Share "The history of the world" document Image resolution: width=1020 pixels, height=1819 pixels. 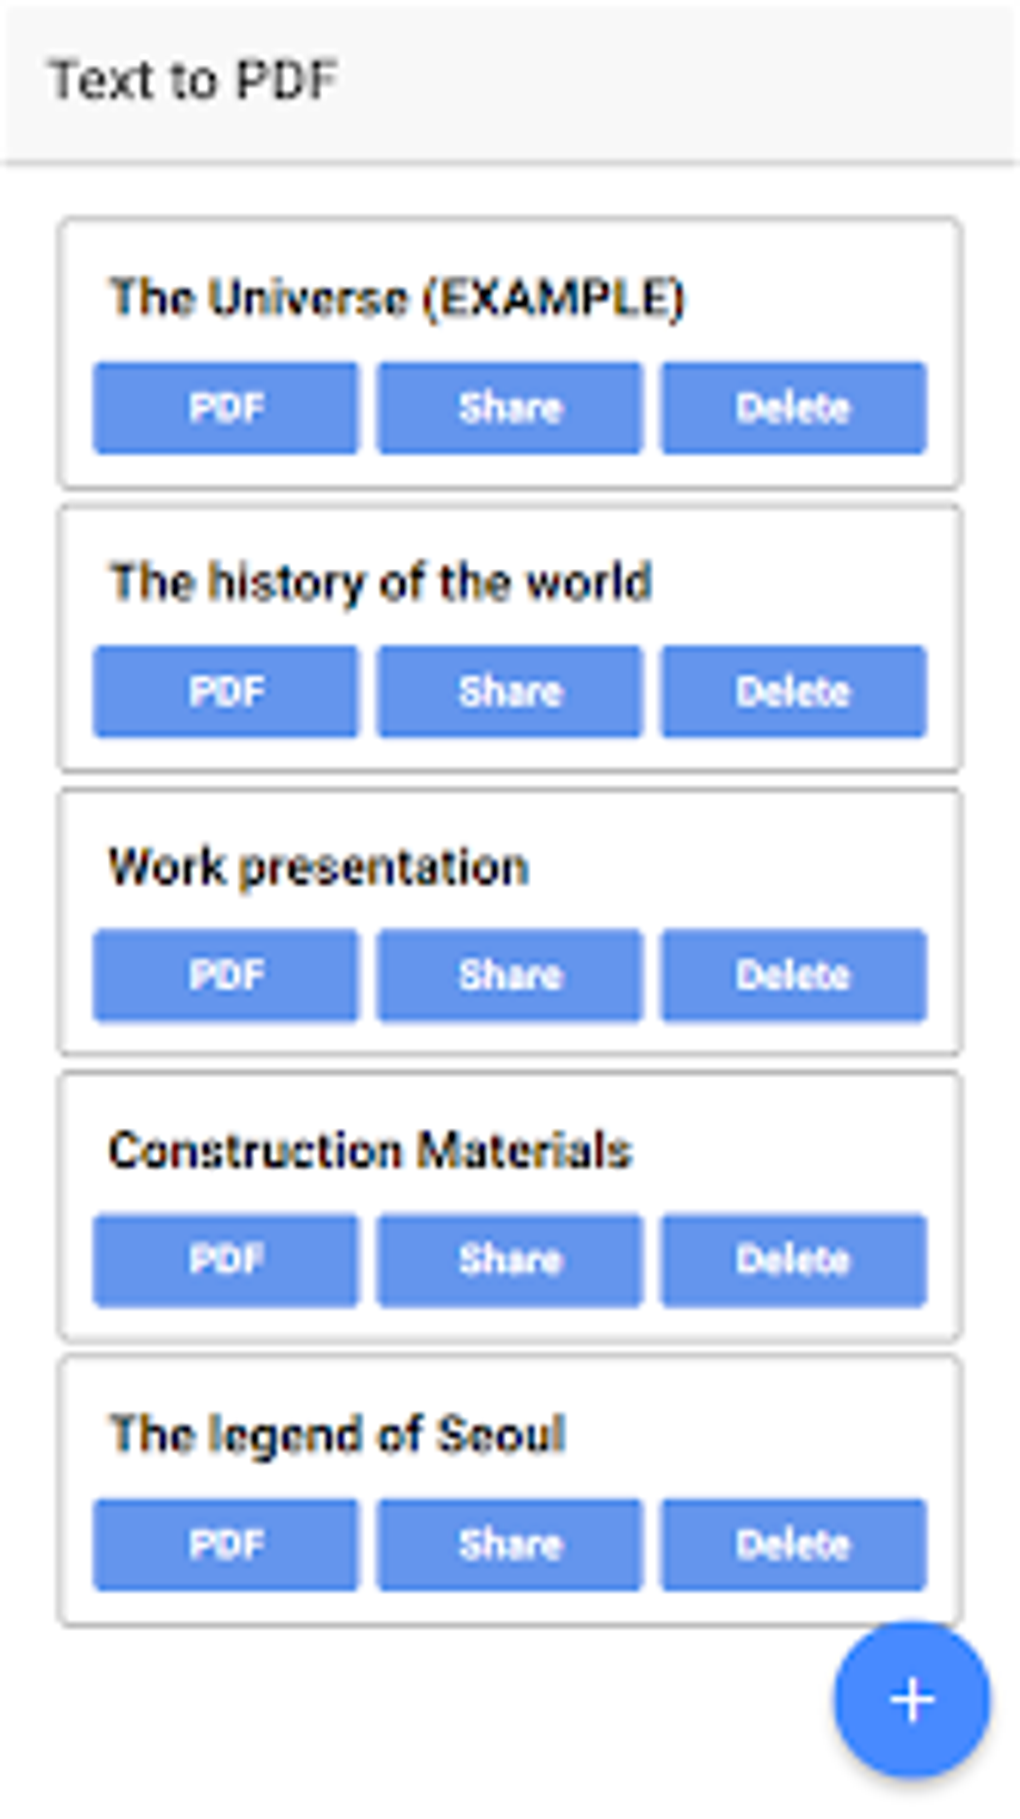(x=508, y=690)
